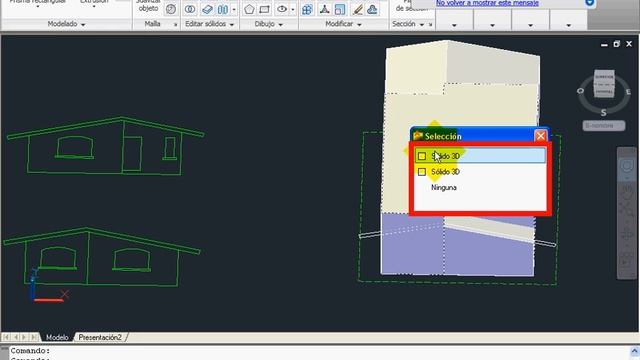Click the ViewCube top face
The width and height of the screenshot is (640, 360).
[604, 76]
